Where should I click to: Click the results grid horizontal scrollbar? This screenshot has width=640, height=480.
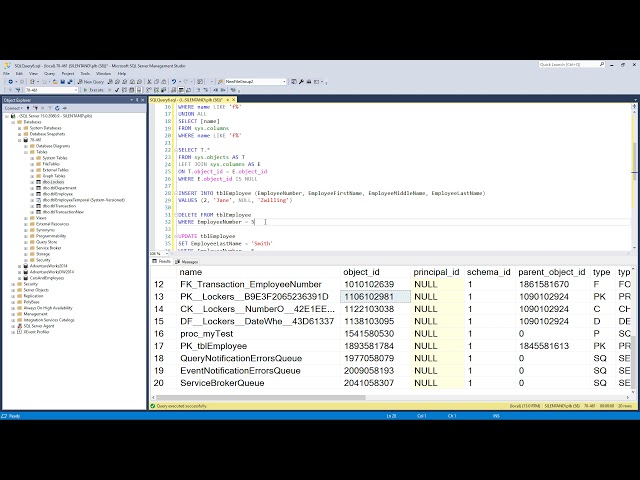click(x=390, y=397)
